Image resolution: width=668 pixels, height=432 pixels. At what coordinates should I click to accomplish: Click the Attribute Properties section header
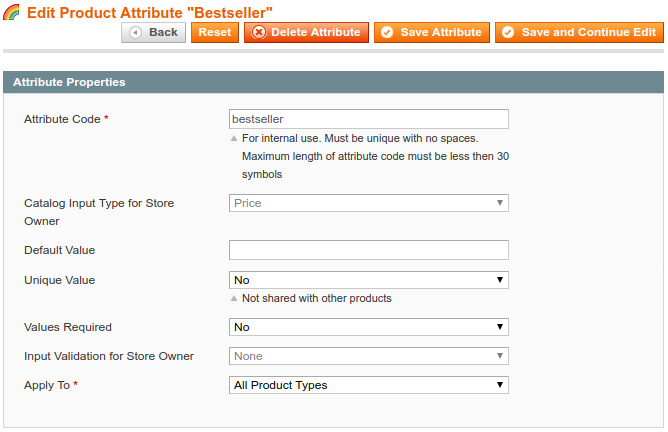tap(333, 82)
